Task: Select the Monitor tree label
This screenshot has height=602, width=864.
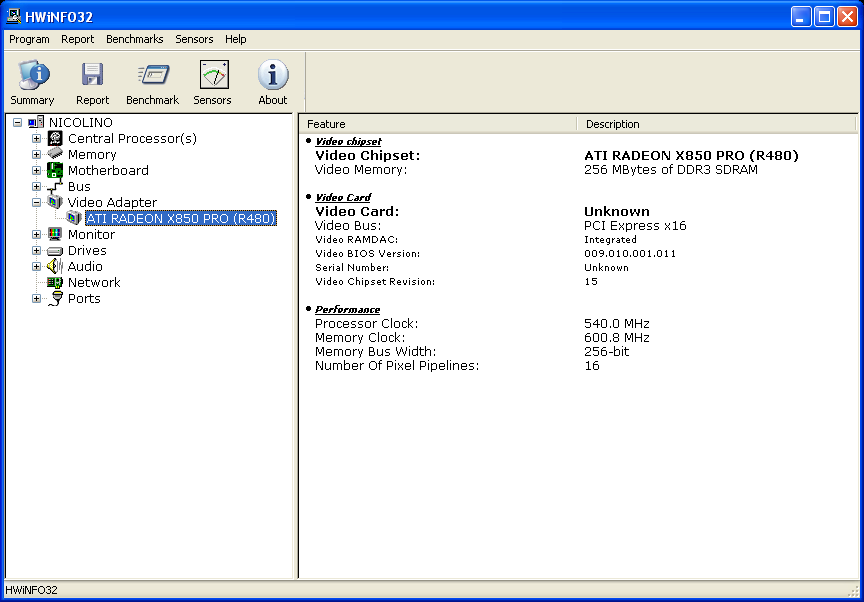Action: pos(91,234)
